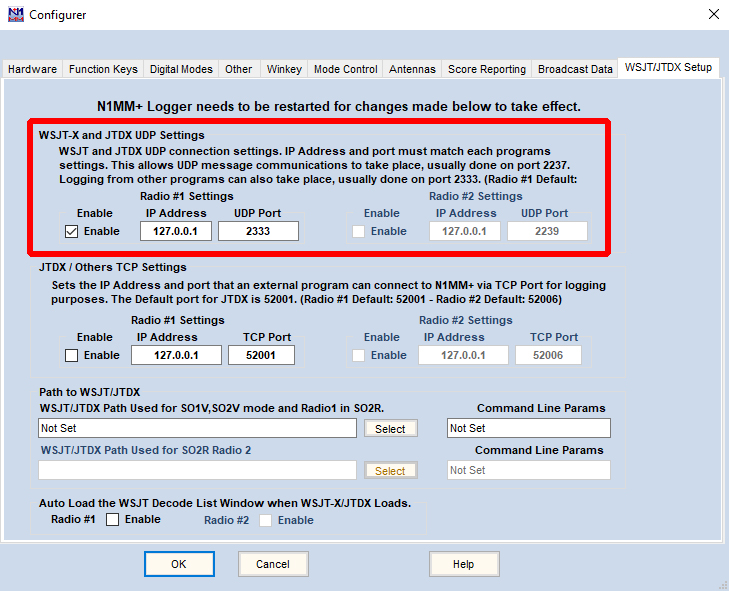Open the Winkey tab
The width and height of the screenshot is (729, 591).
[284, 69]
